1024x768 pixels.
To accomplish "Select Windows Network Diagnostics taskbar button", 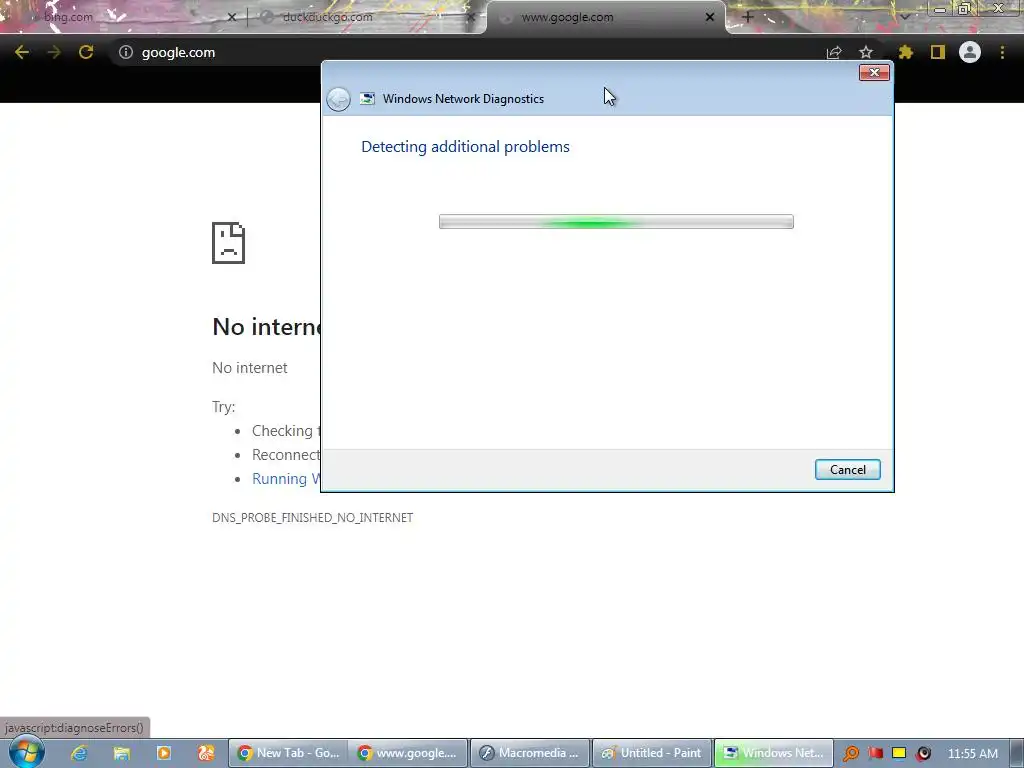I will pyautogui.click(x=774, y=753).
